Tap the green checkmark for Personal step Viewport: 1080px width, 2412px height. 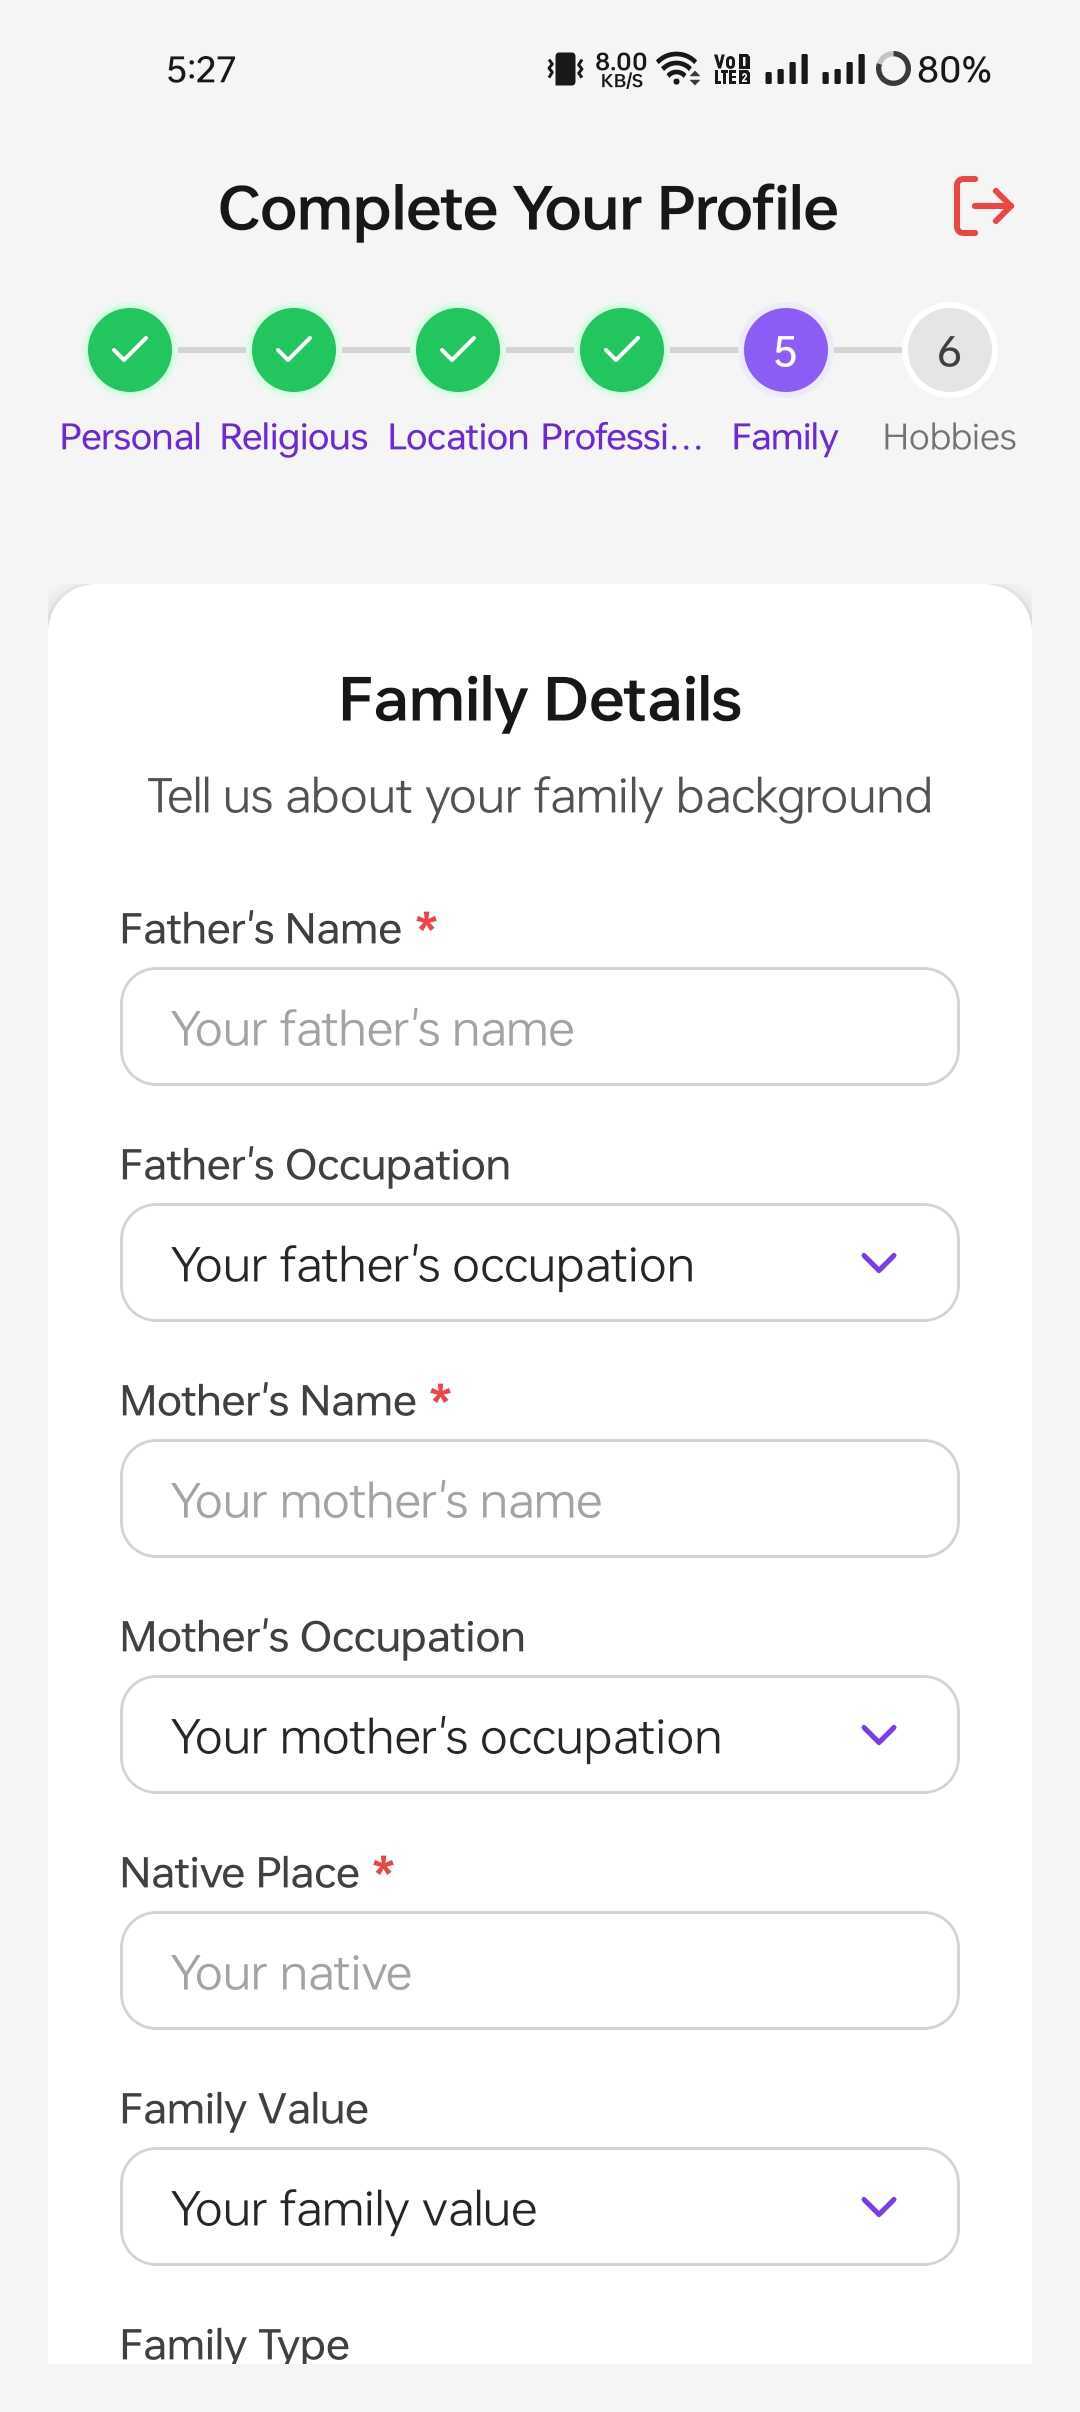[x=129, y=349]
